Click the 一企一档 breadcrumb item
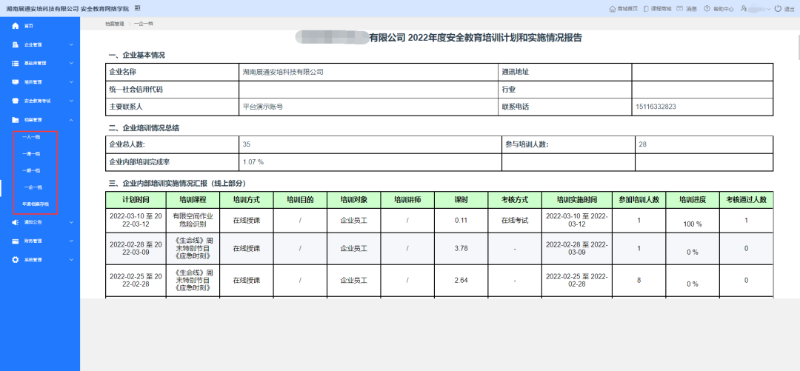 pos(143,23)
